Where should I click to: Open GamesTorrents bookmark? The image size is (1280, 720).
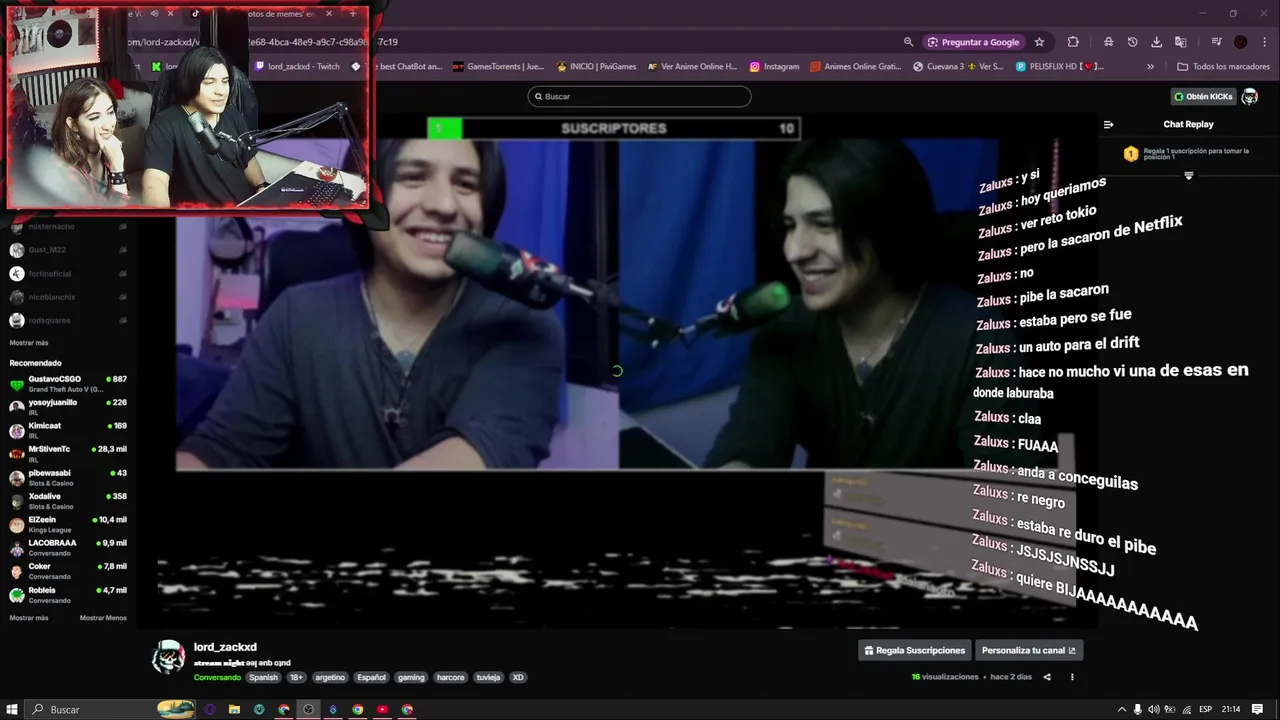pyautogui.click(x=498, y=67)
